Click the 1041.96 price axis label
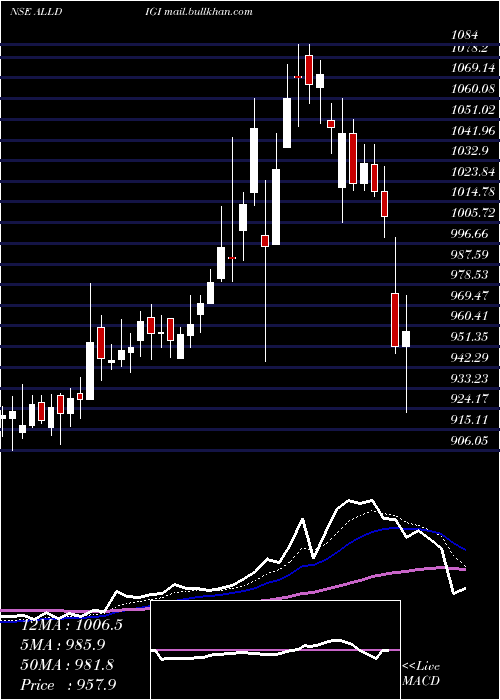Image resolution: width=500 pixels, height=700 pixels. tap(473, 130)
